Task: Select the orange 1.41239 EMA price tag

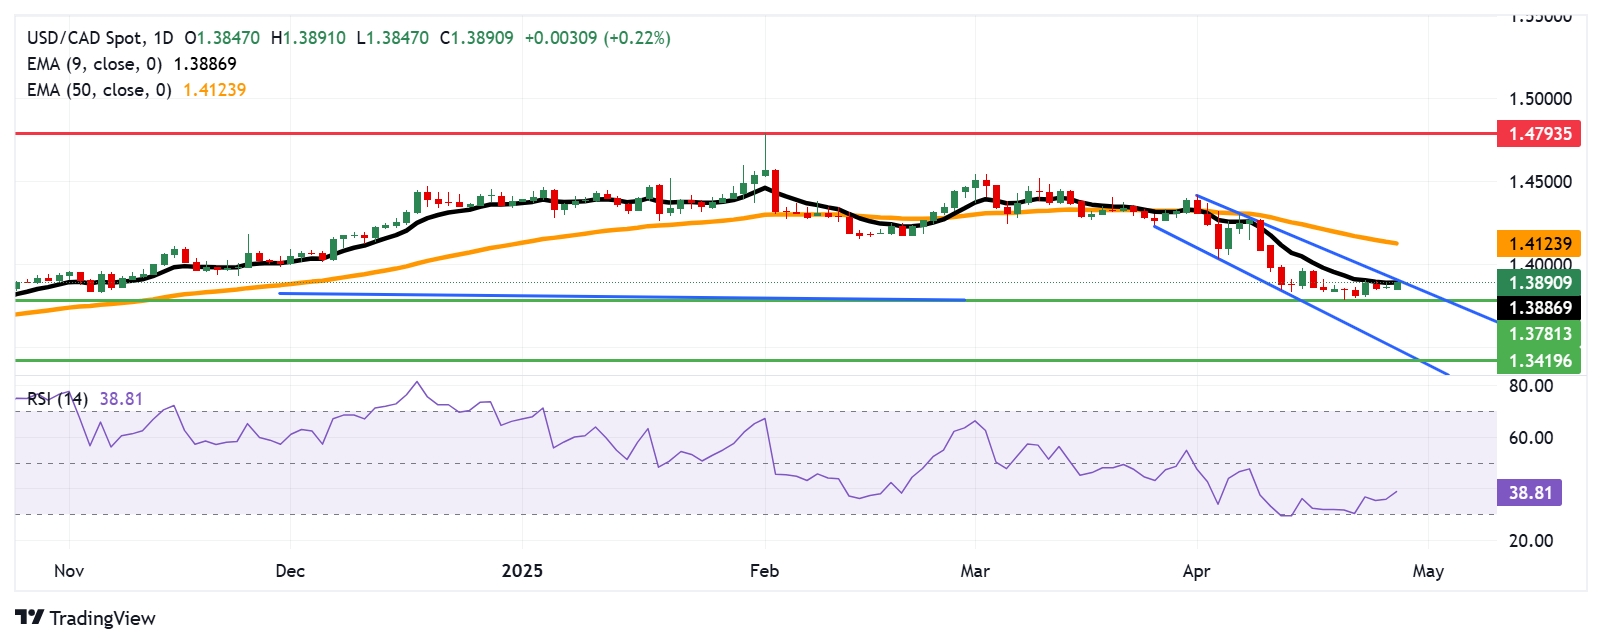Action: 1539,243
